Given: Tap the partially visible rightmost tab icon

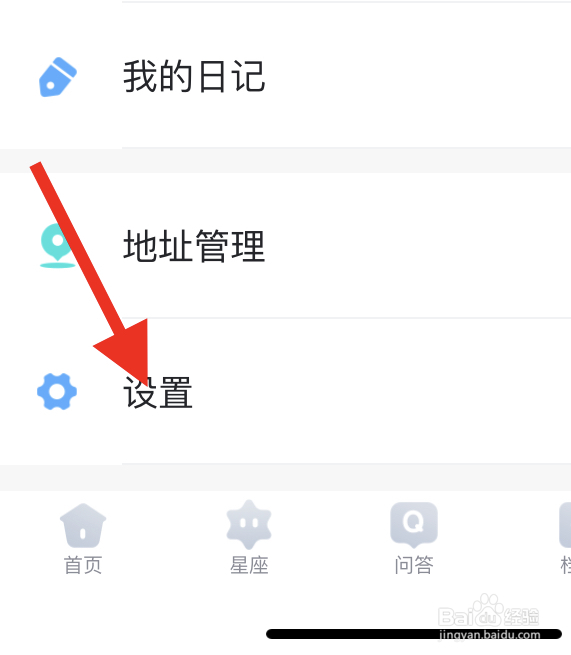Looking at the screenshot, I should (565, 525).
